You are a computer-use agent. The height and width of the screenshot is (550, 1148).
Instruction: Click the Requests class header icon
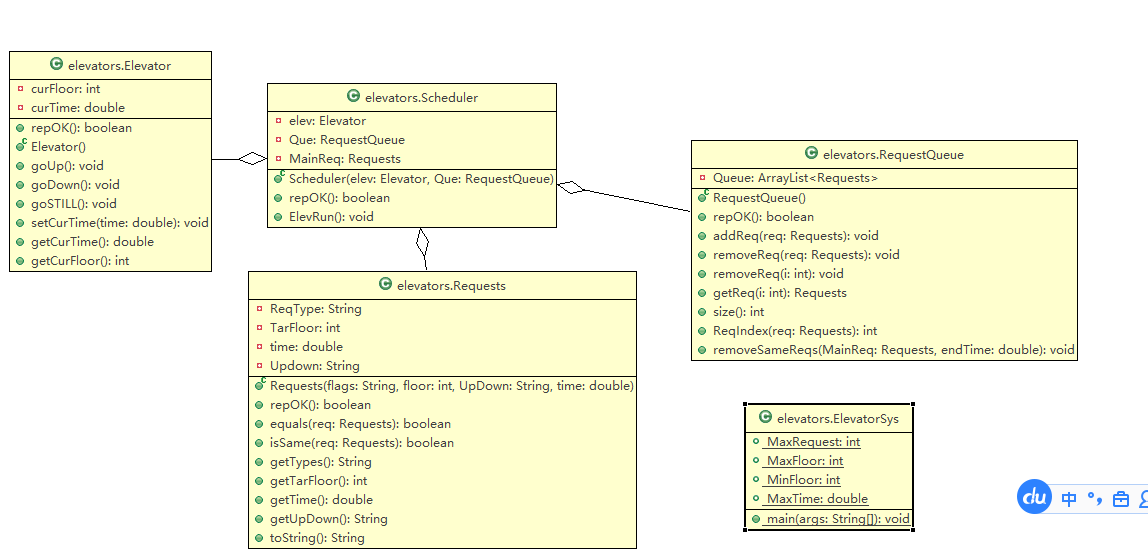[385, 285]
